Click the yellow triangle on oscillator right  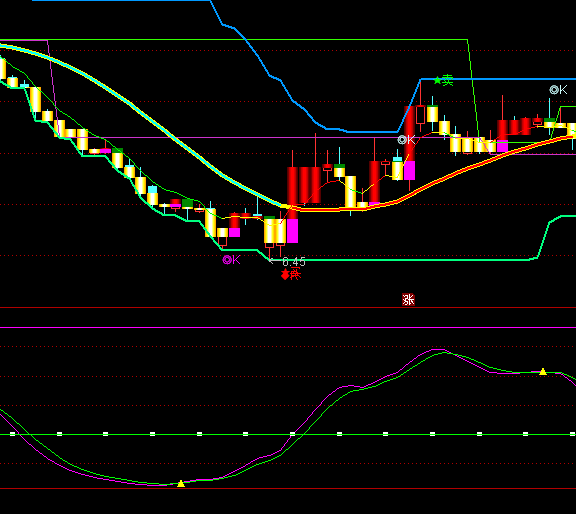[543, 371]
